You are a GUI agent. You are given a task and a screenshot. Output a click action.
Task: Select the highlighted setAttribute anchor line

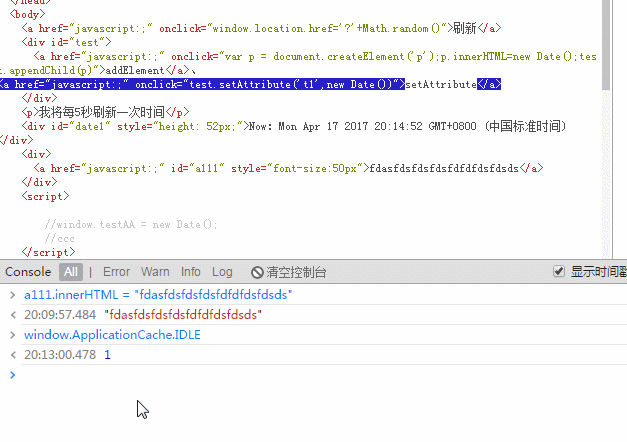click(250, 84)
